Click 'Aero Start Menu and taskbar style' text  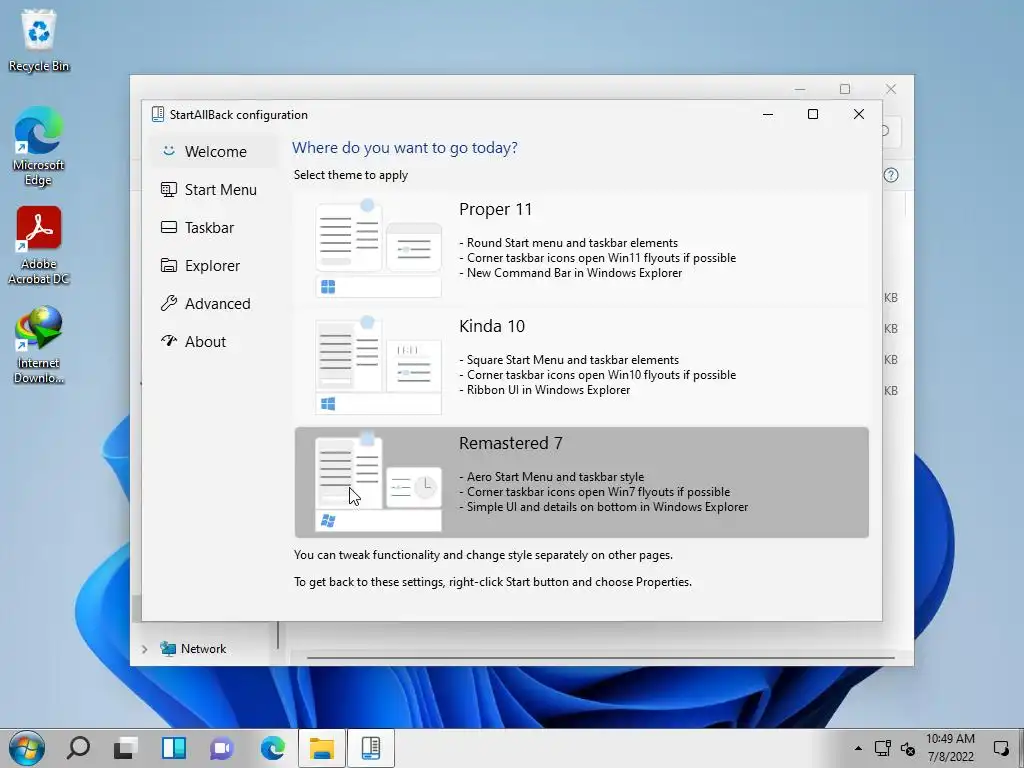point(551,477)
